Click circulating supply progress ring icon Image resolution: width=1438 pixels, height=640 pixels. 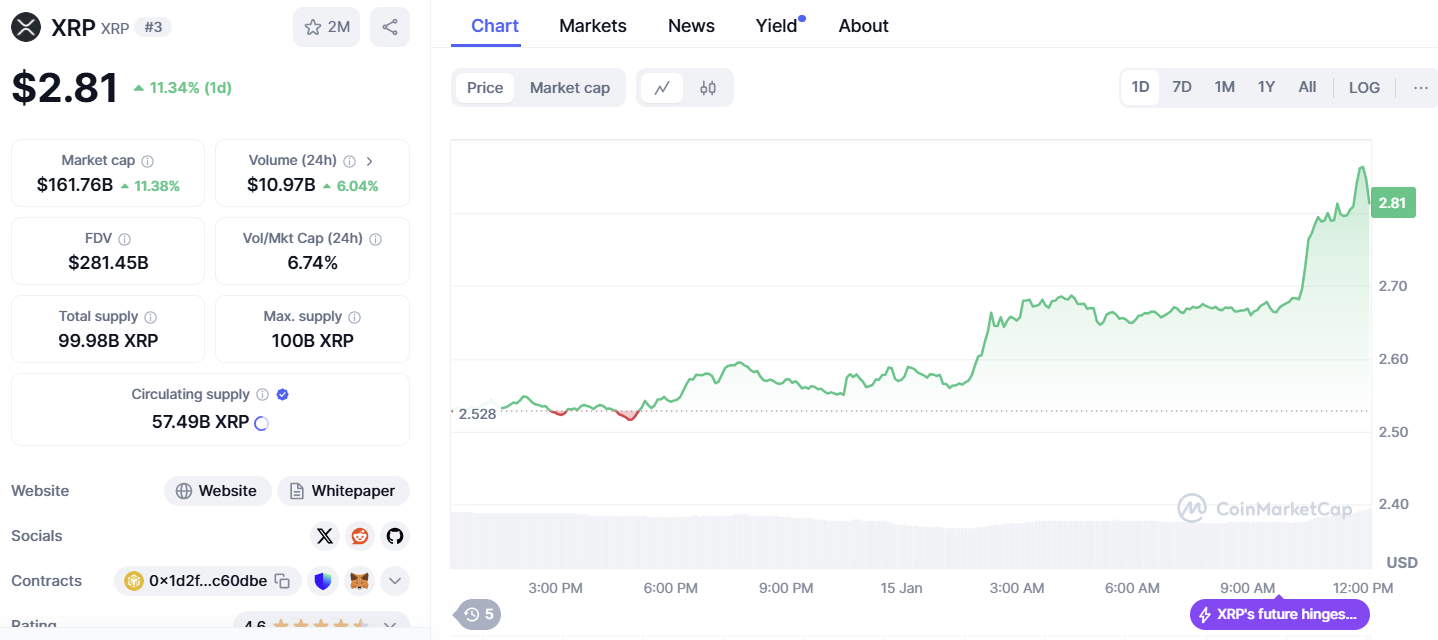[261, 423]
